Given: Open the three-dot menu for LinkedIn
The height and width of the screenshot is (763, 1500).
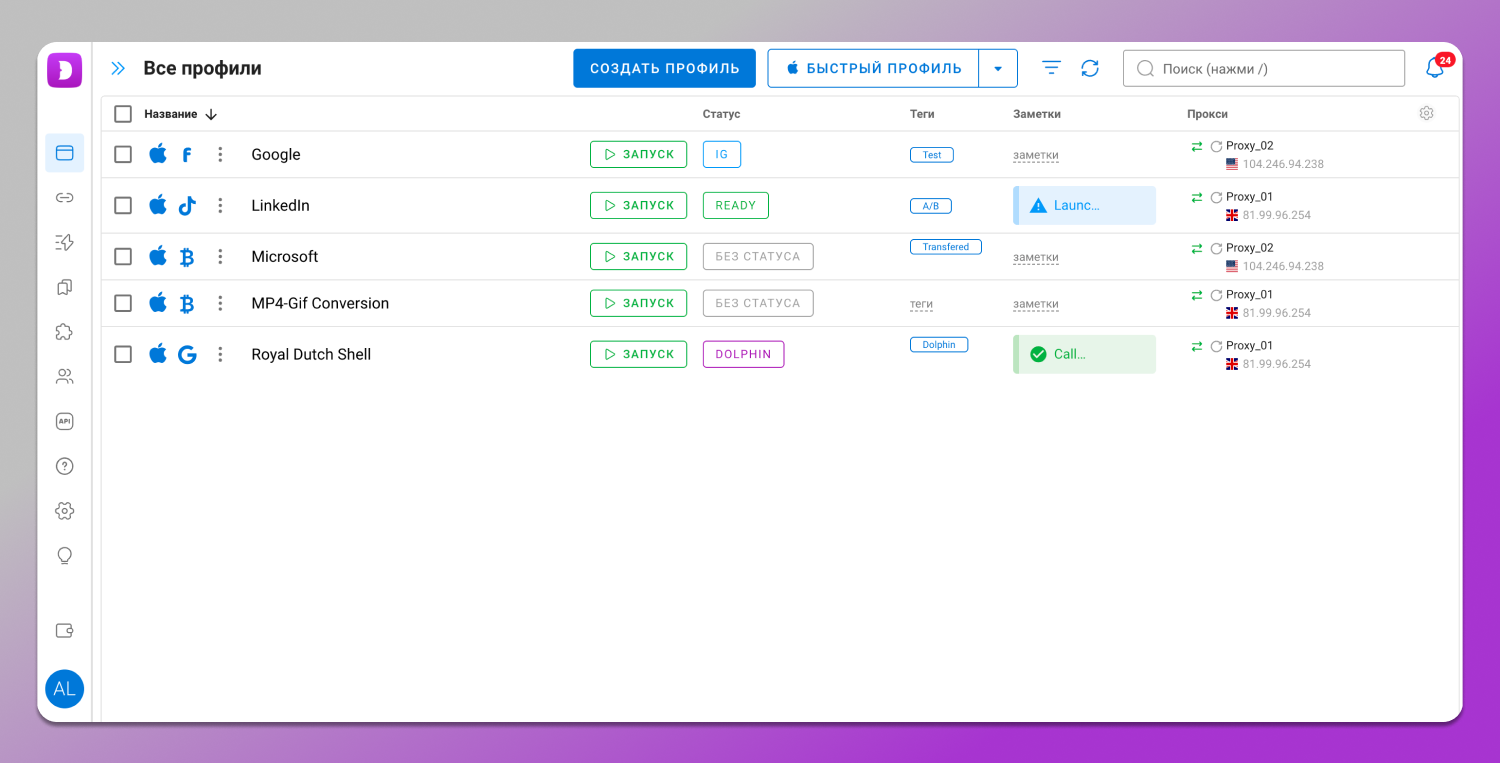Looking at the screenshot, I should click(x=220, y=205).
